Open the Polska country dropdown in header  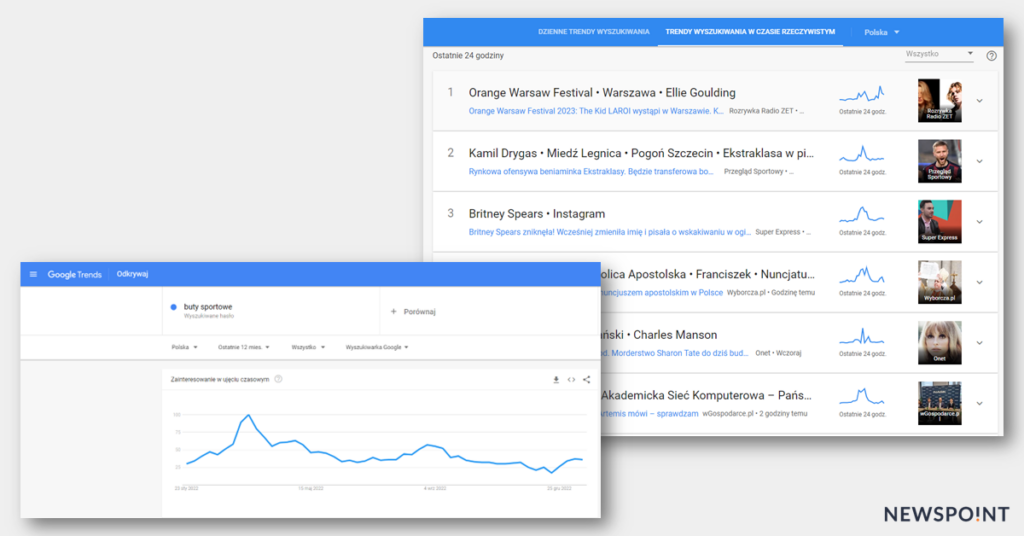[x=882, y=32]
